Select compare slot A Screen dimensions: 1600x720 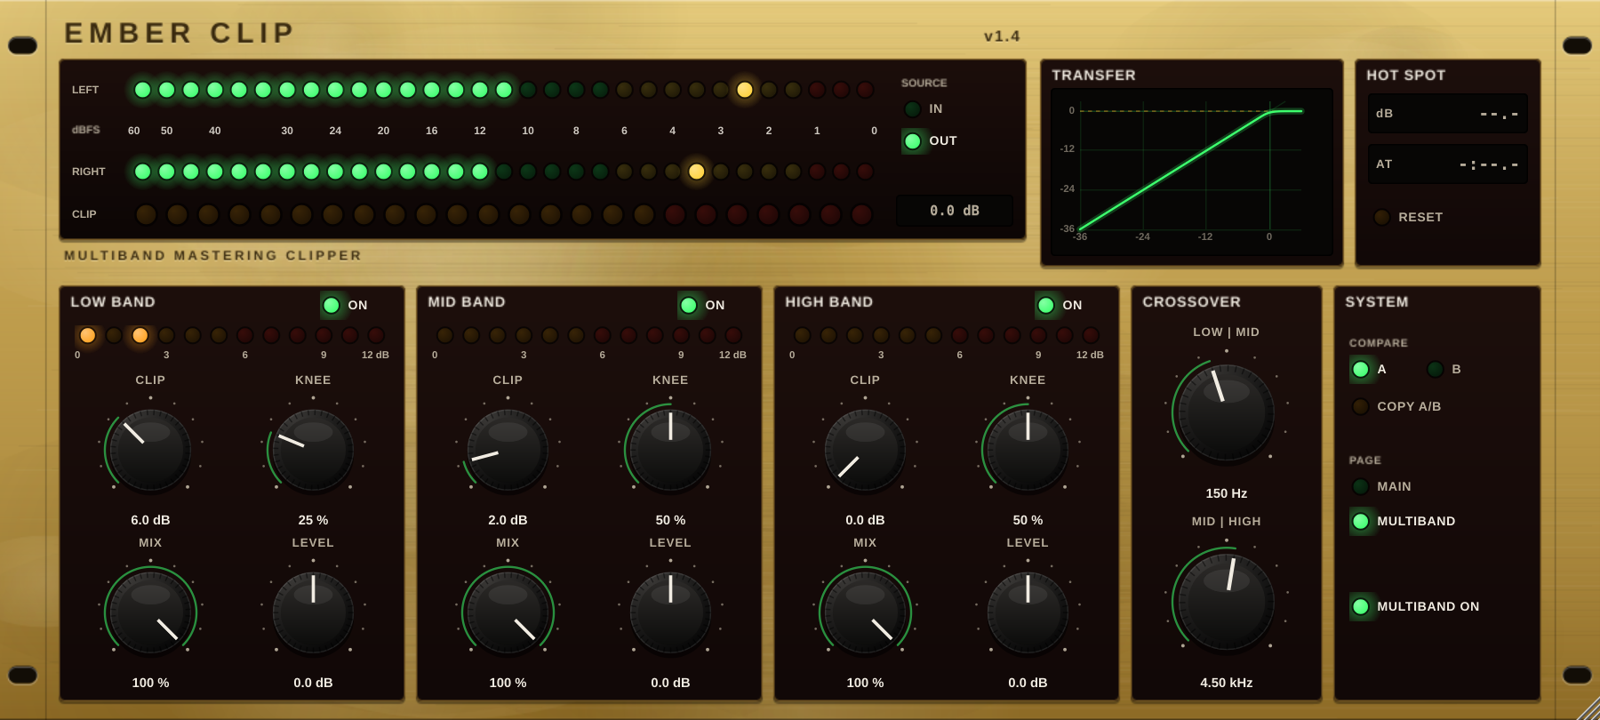click(x=1368, y=369)
